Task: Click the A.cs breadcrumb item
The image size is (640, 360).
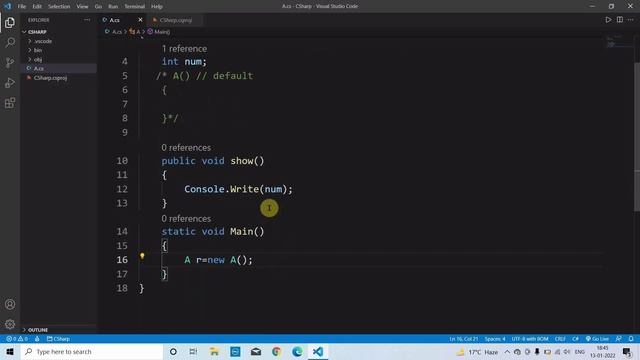Action: 113,31
